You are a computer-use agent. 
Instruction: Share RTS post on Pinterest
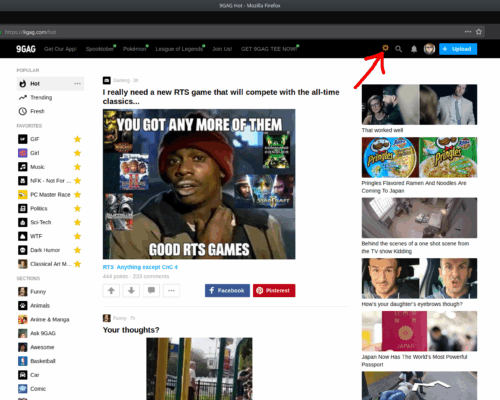274,291
